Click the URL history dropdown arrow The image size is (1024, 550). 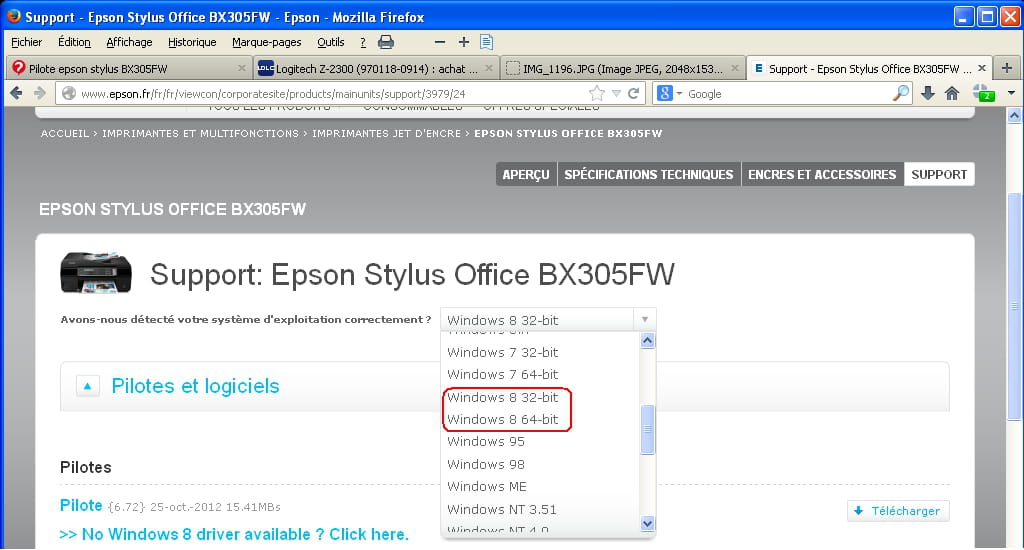point(616,93)
